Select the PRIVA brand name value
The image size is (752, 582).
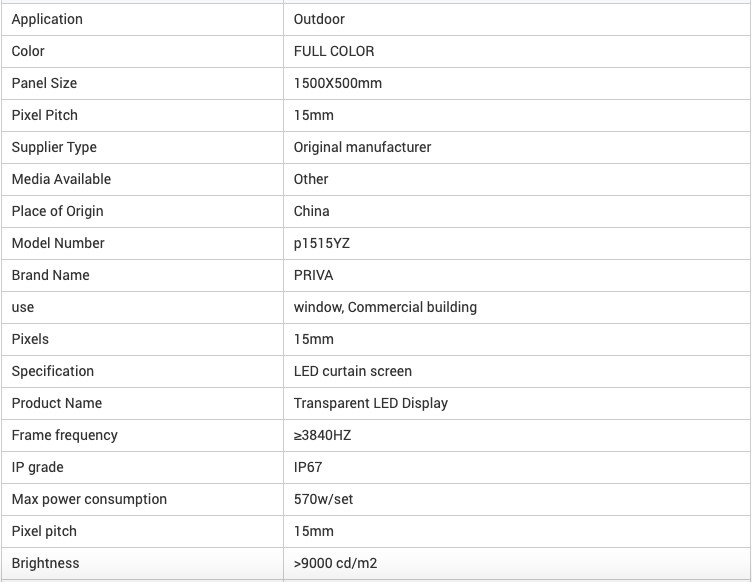313,275
